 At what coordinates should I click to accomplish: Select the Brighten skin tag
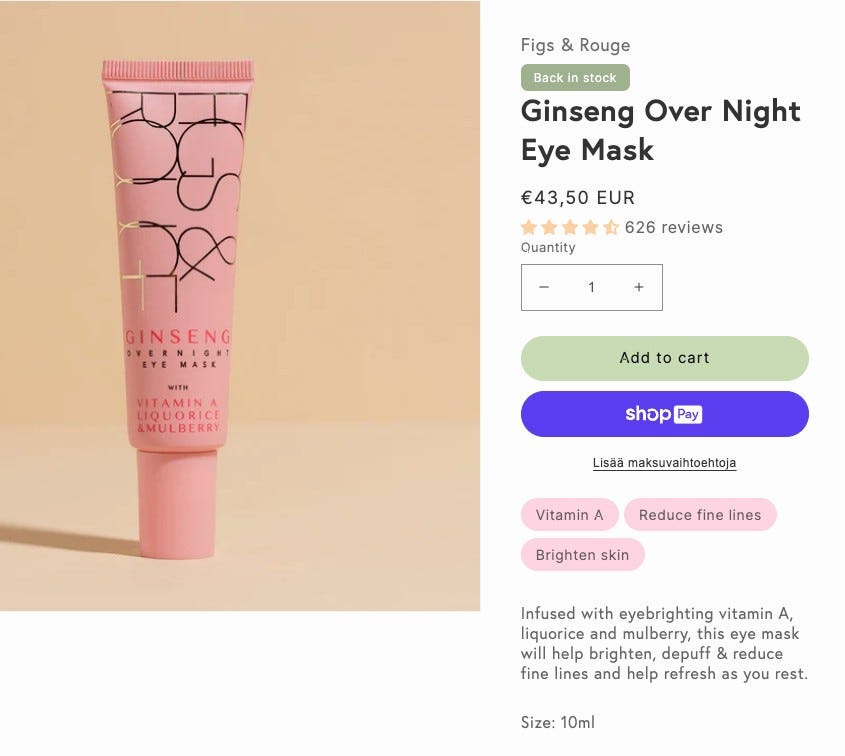[x=582, y=555]
